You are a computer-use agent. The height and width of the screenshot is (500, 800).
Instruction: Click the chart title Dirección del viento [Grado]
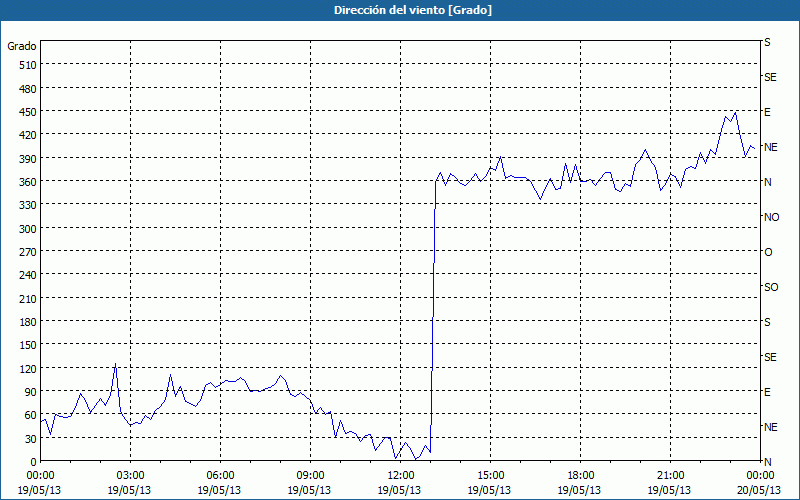coord(413,10)
